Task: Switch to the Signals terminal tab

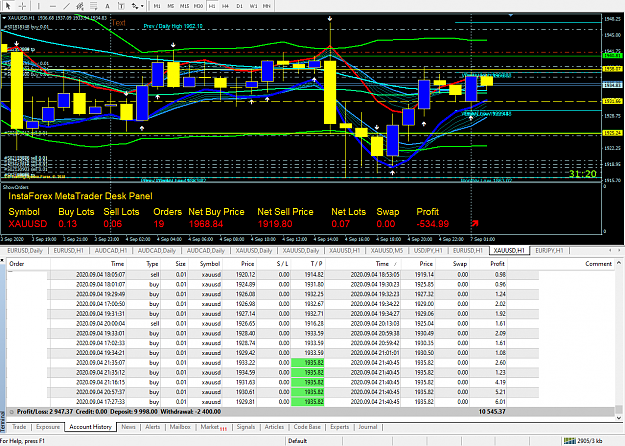Action: 246,427
